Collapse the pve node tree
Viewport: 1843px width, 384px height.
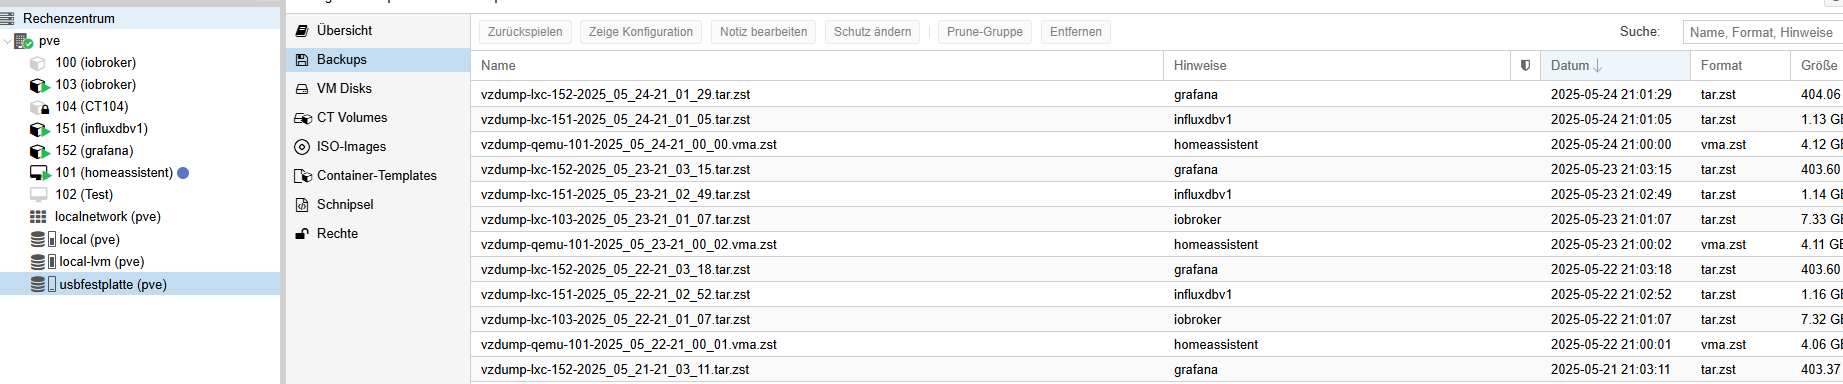(7, 41)
